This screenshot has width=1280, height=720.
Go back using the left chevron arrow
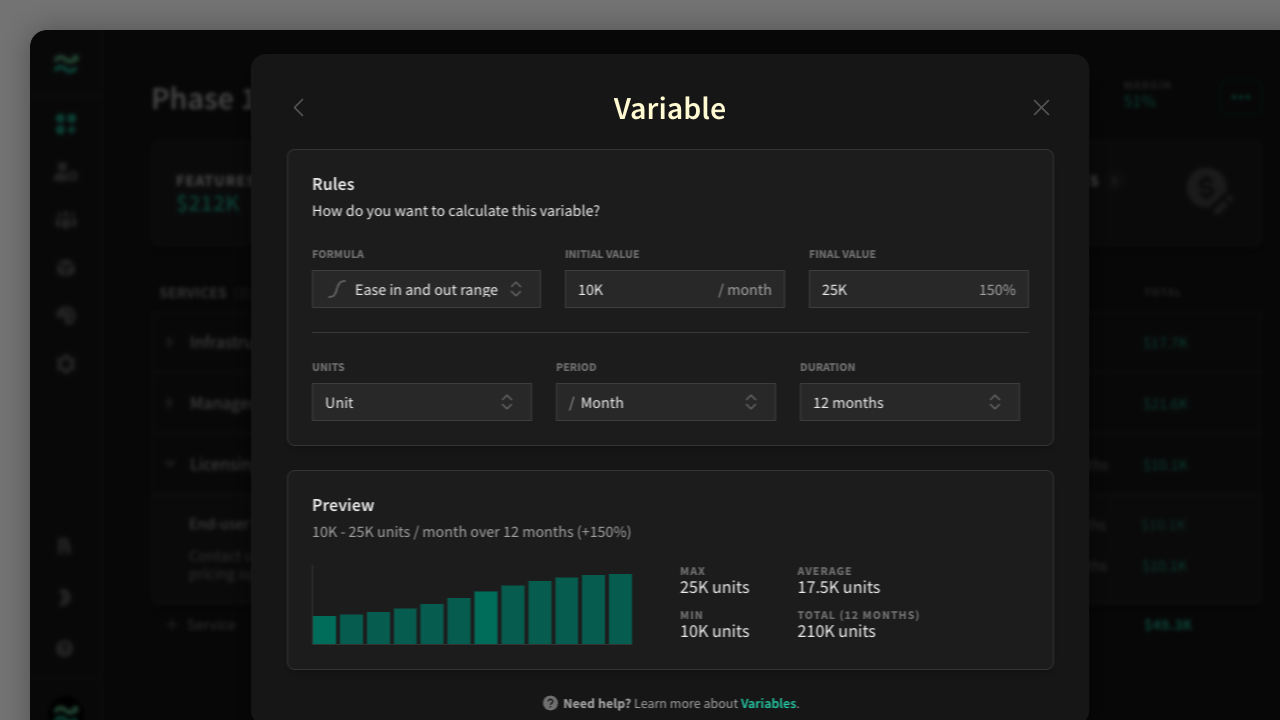pyautogui.click(x=298, y=108)
